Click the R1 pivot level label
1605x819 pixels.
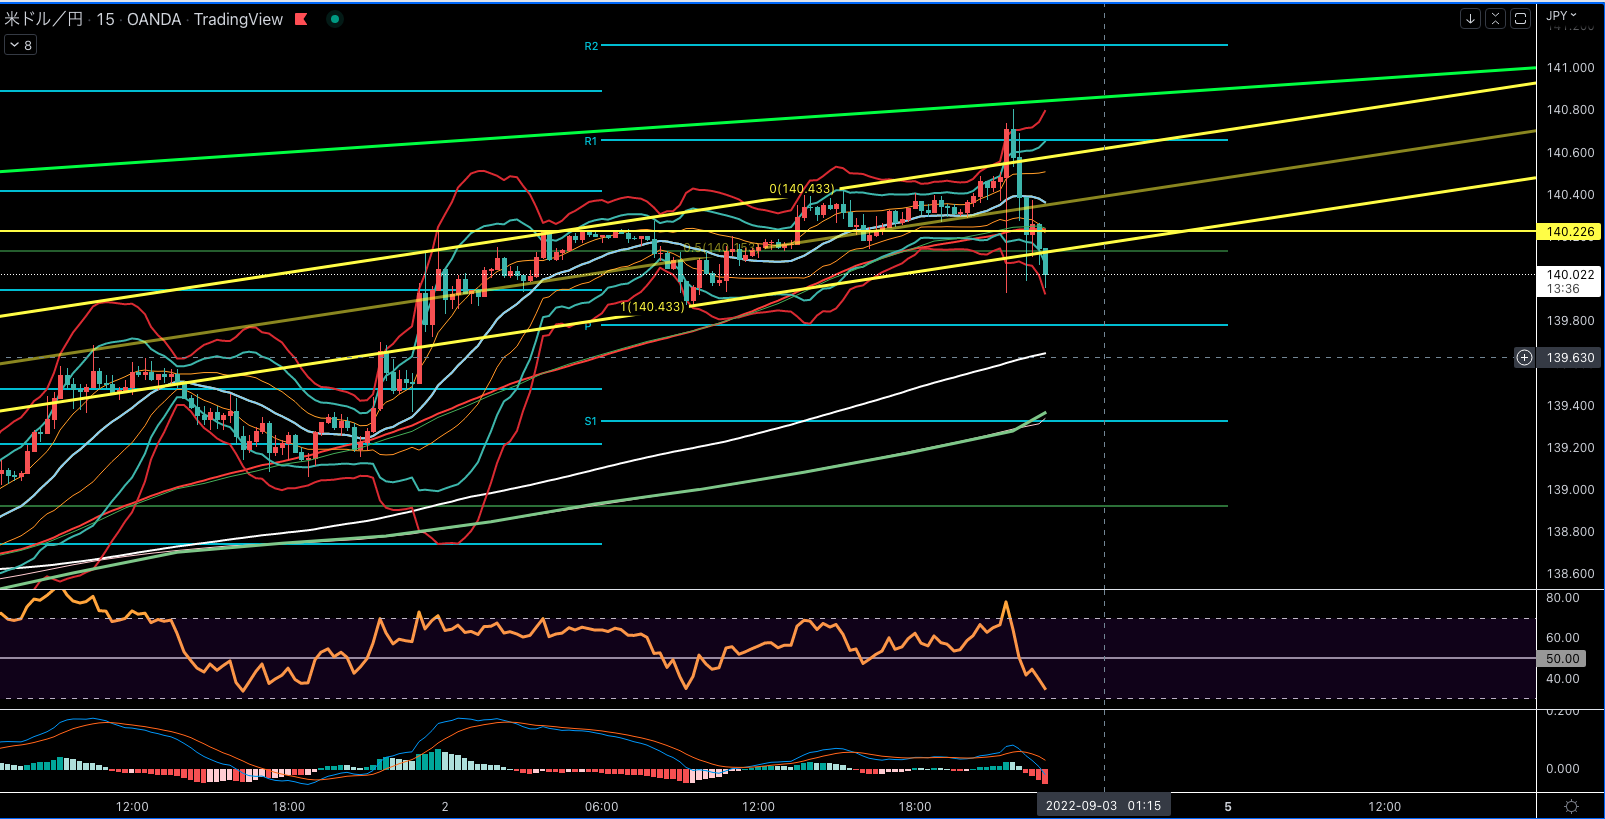coord(591,141)
